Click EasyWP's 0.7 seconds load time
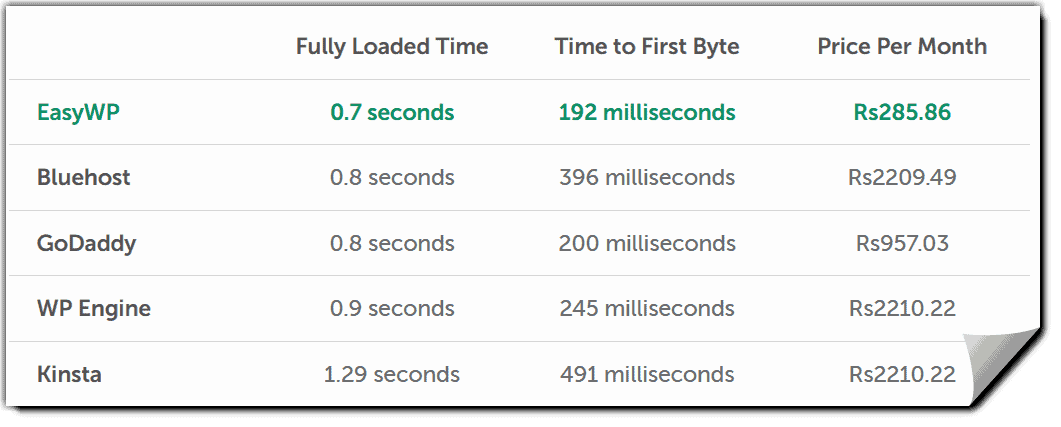1061x427 pixels. tap(392, 112)
